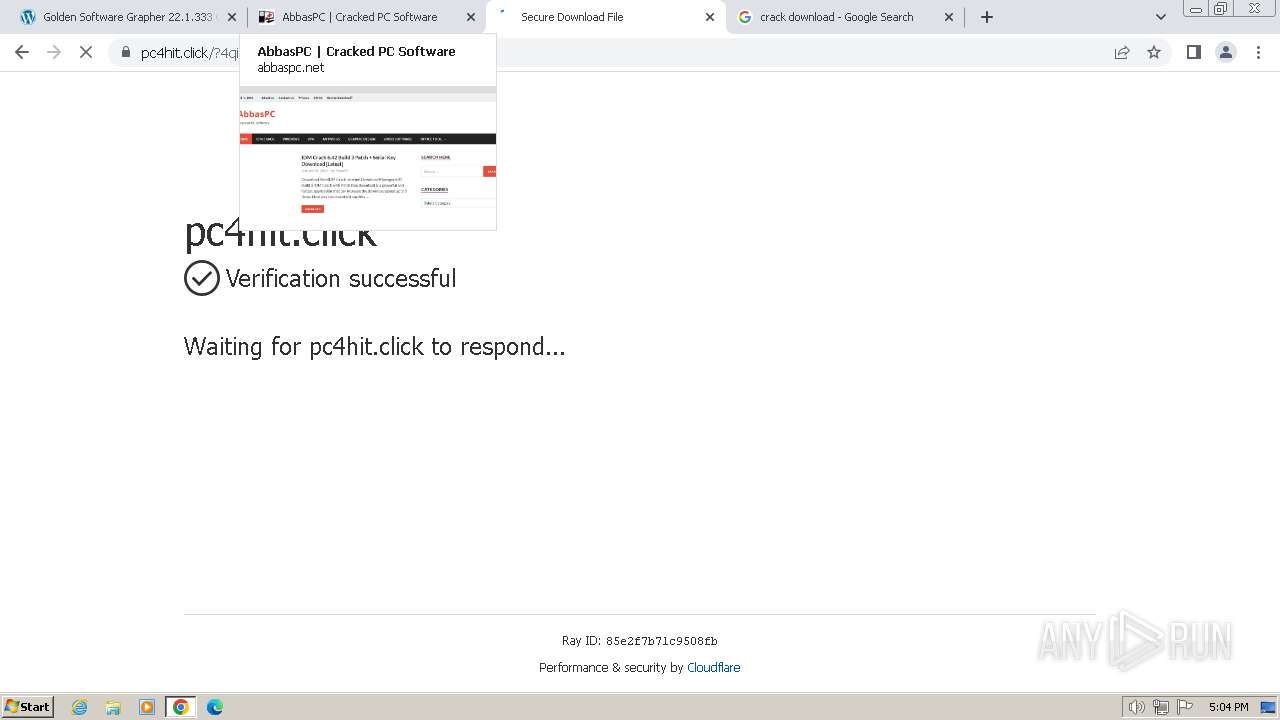Viewport: 1280px width, 720px height.
Task: Open Windows Media Player from taskbar
Action: point(147,707)
